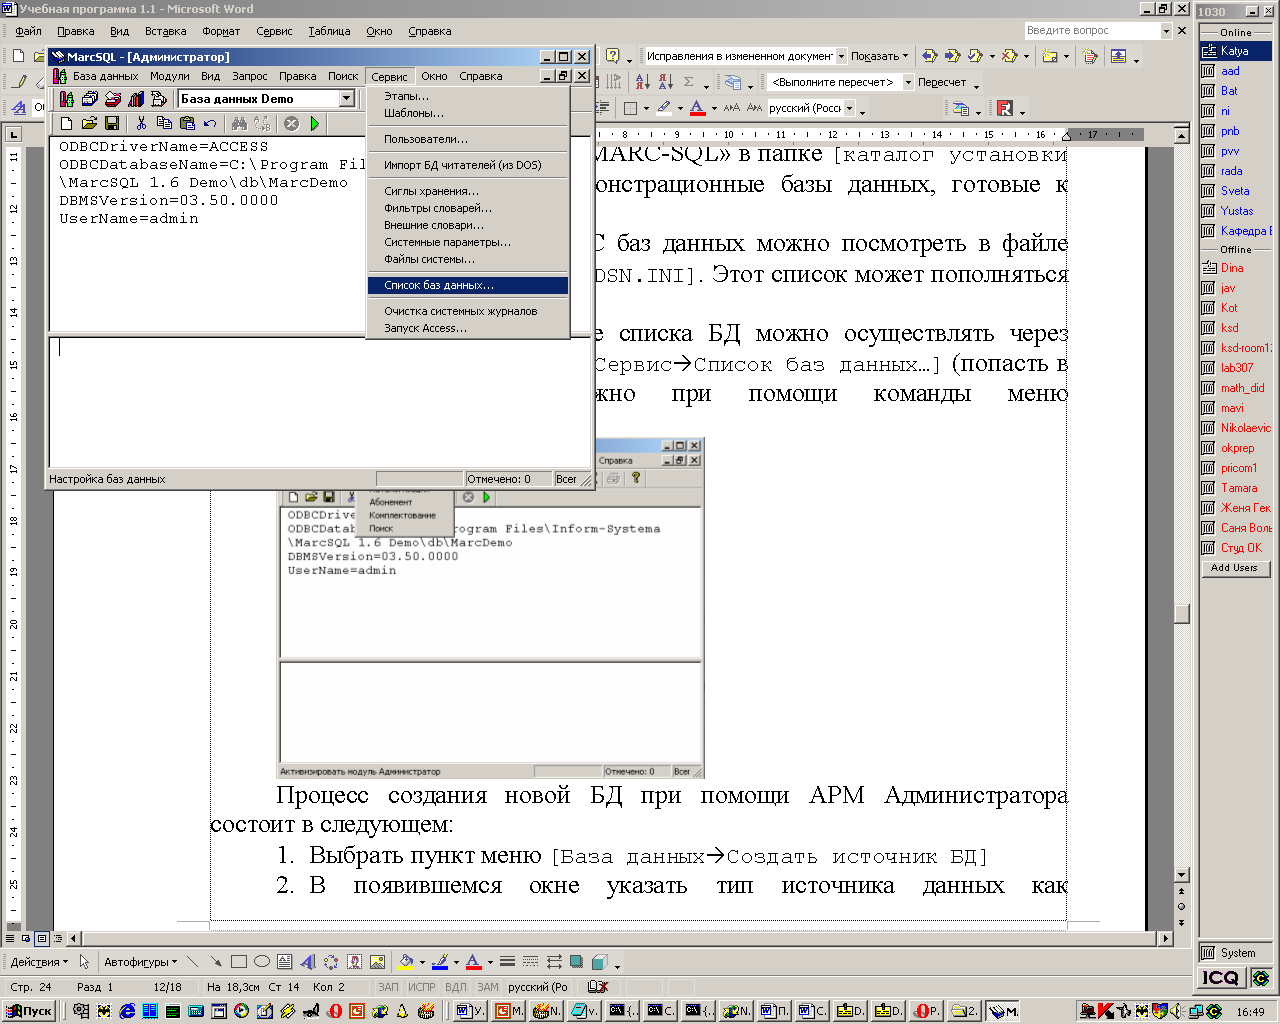
Task: Click Accept change checkmark icon
Action: tap(975, 56)
